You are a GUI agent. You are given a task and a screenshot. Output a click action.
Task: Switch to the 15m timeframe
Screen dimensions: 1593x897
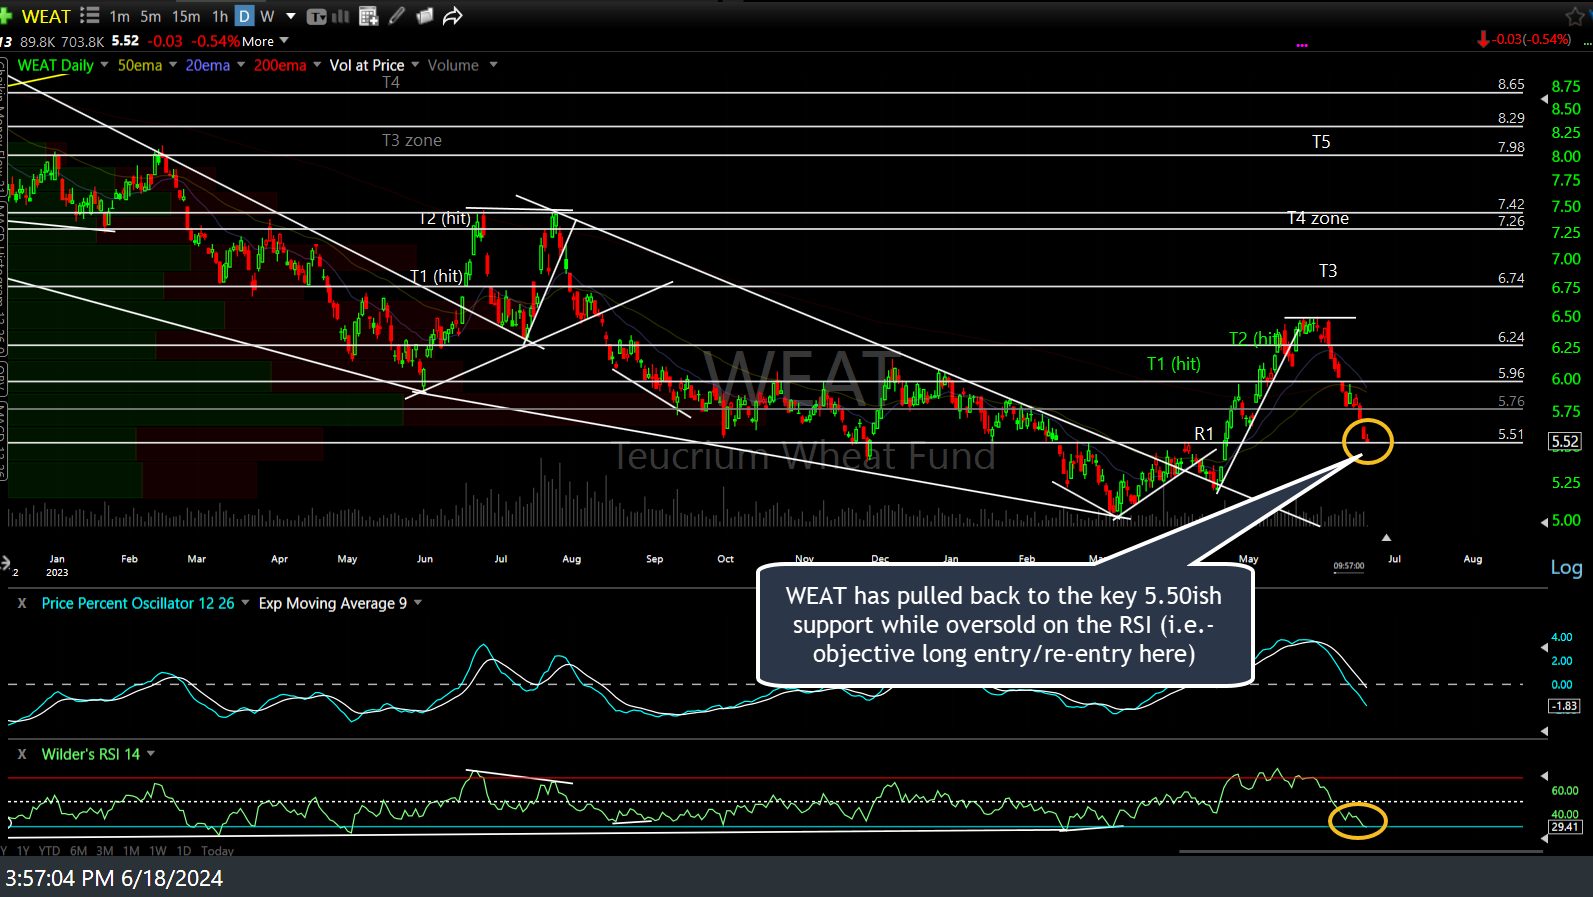[186, 16]
